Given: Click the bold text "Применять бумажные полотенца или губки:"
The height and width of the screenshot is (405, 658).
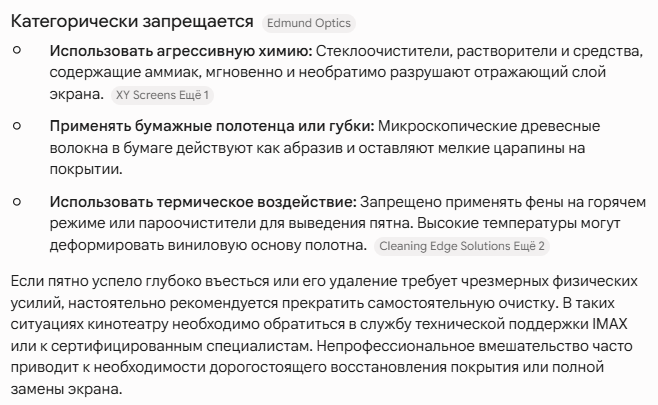Looking at the screenshot, I should tap(212, 126).
